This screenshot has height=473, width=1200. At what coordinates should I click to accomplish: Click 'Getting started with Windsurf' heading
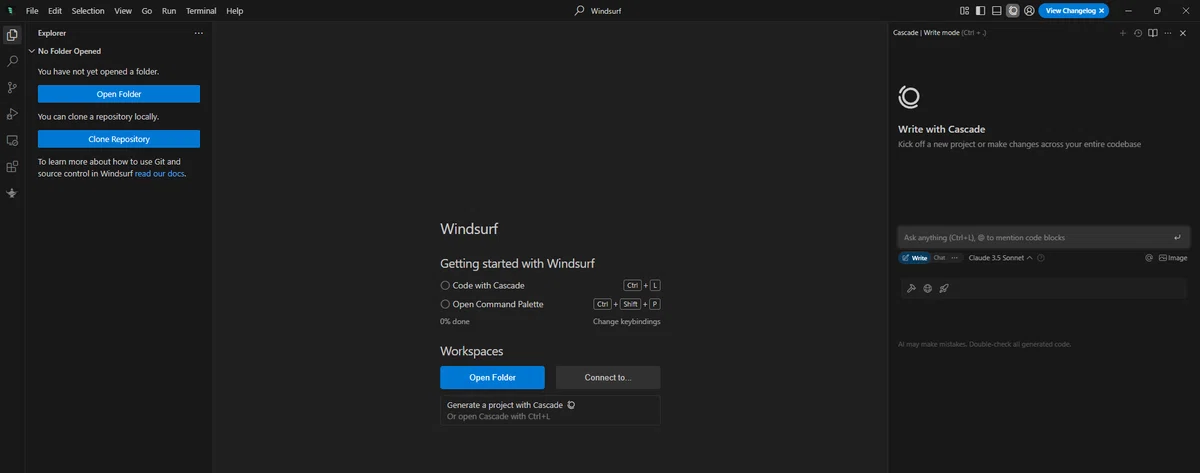pyautogui.click(x=517, y=264)
